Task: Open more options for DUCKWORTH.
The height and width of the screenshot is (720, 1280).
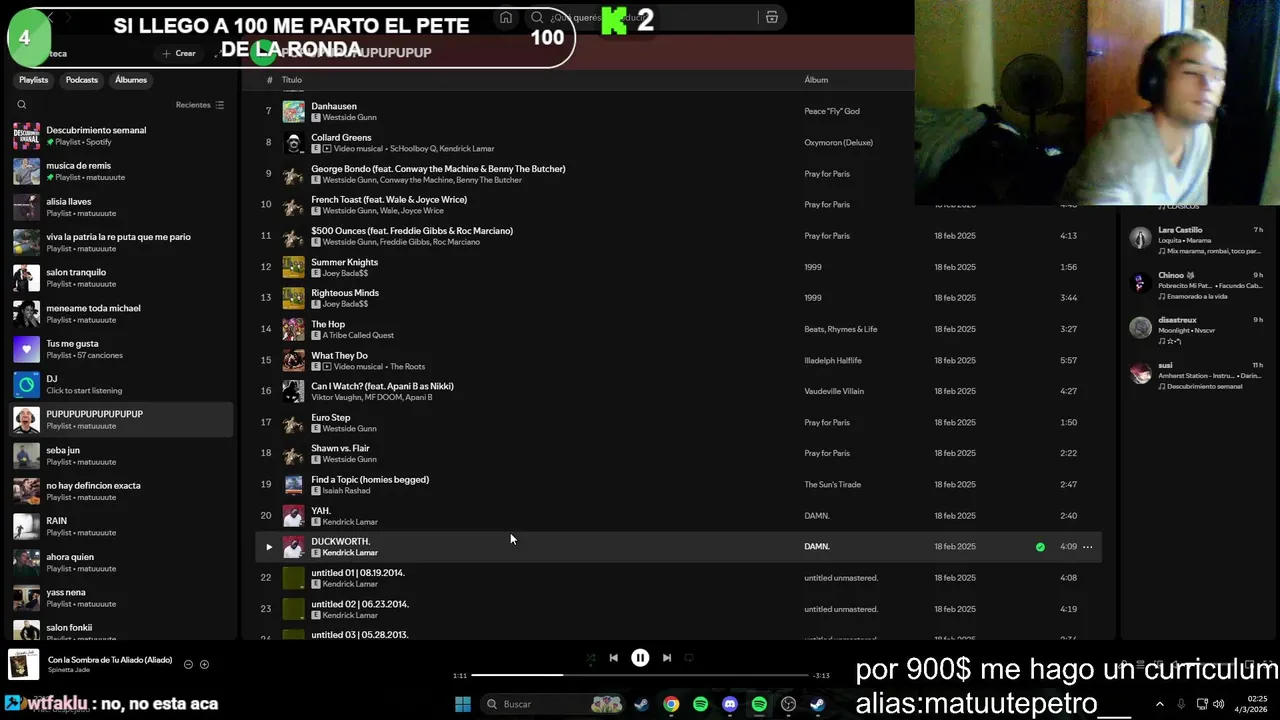Action: pyautogui.click(x=1087, y=547)
